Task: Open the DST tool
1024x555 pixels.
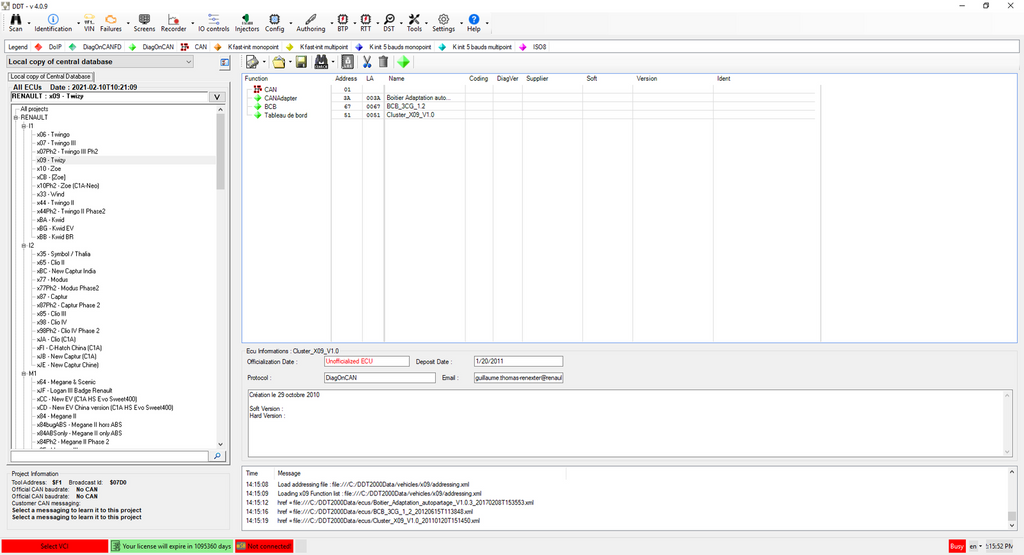Action: coord(389,23)
